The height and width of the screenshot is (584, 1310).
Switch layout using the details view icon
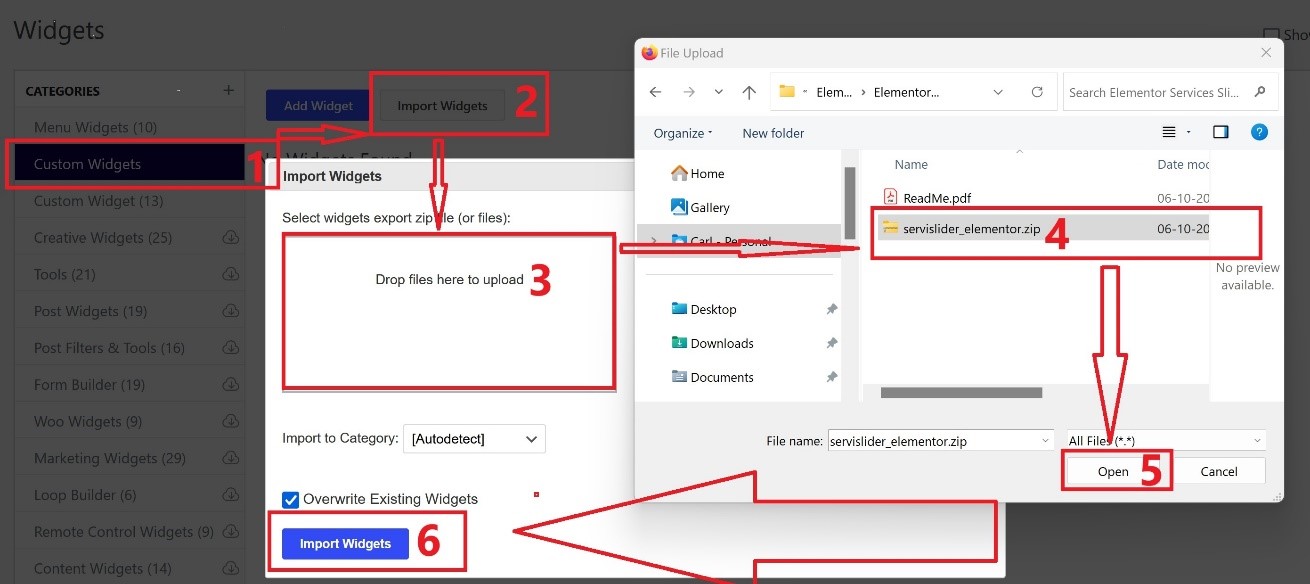(1166, 131)
